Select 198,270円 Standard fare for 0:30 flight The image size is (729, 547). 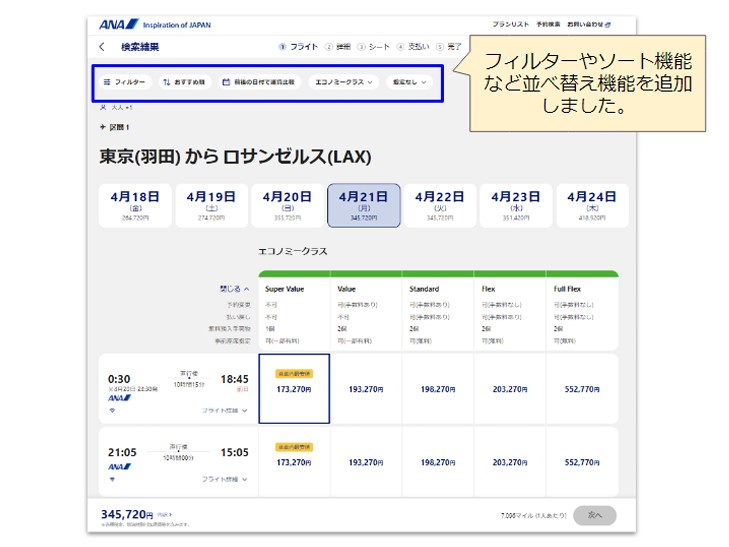pos(438,389)
